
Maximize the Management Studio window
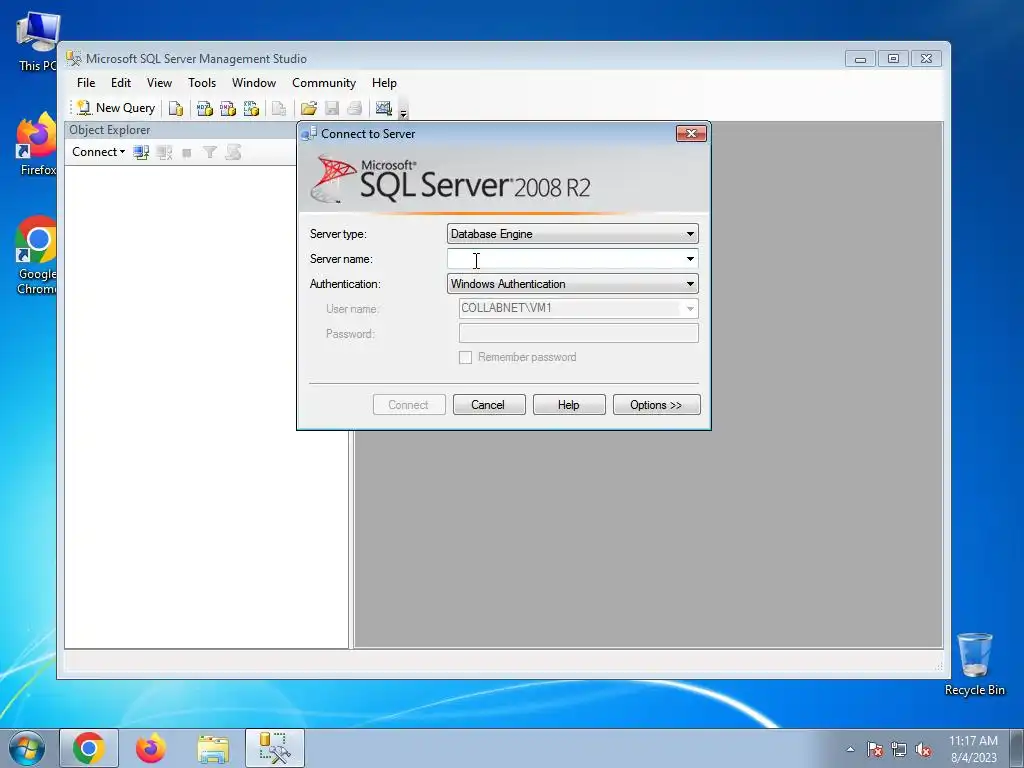tap(893, 59)
